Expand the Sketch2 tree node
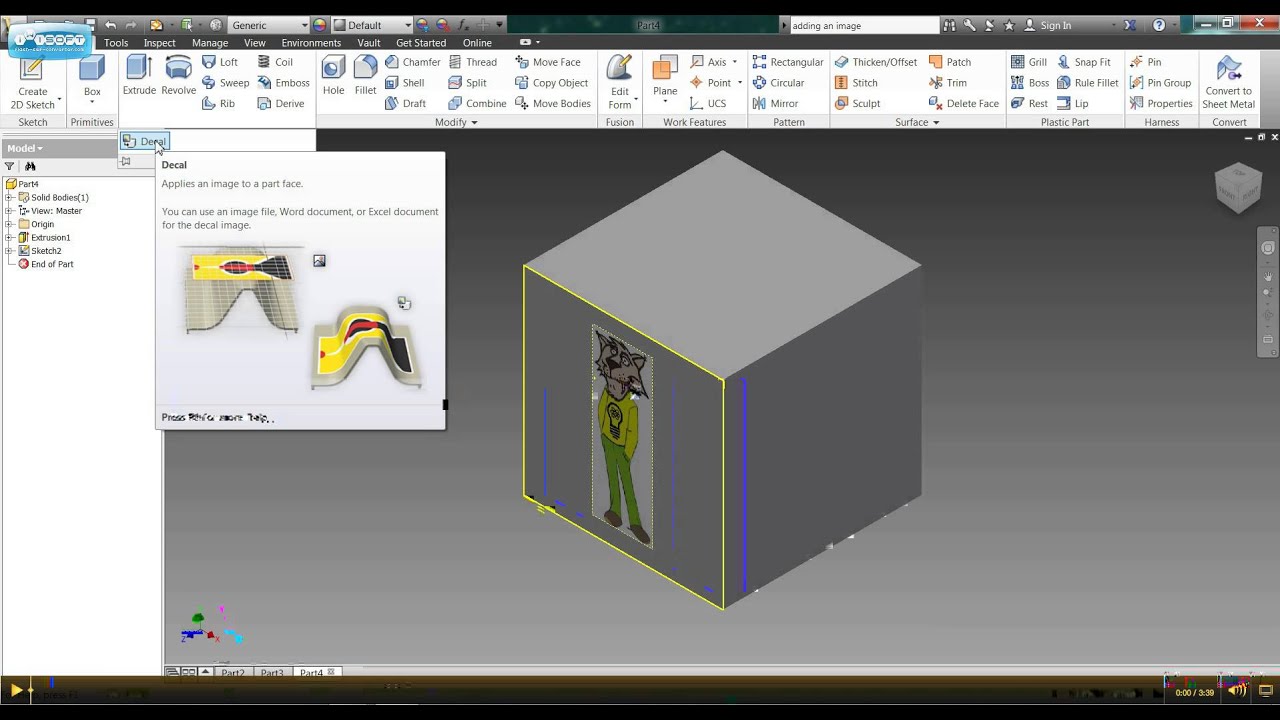This screenshot has width=1280, height=720. [x=10, y=251]
